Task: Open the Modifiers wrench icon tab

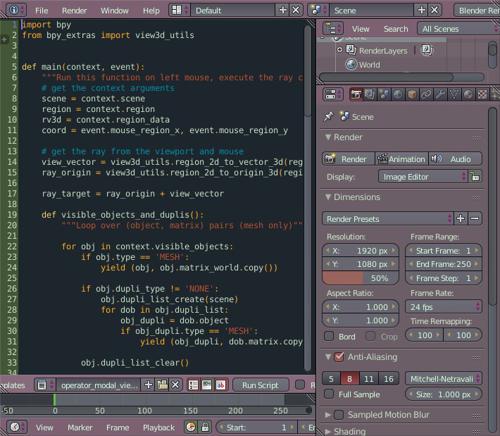Action: click(440, 95)
